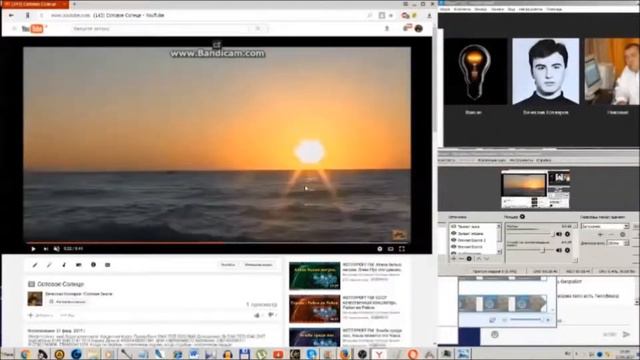Select the black-and-white portrait contact
Screen dimensions: 640x360
pyautogui.click(x=546, y=71)
